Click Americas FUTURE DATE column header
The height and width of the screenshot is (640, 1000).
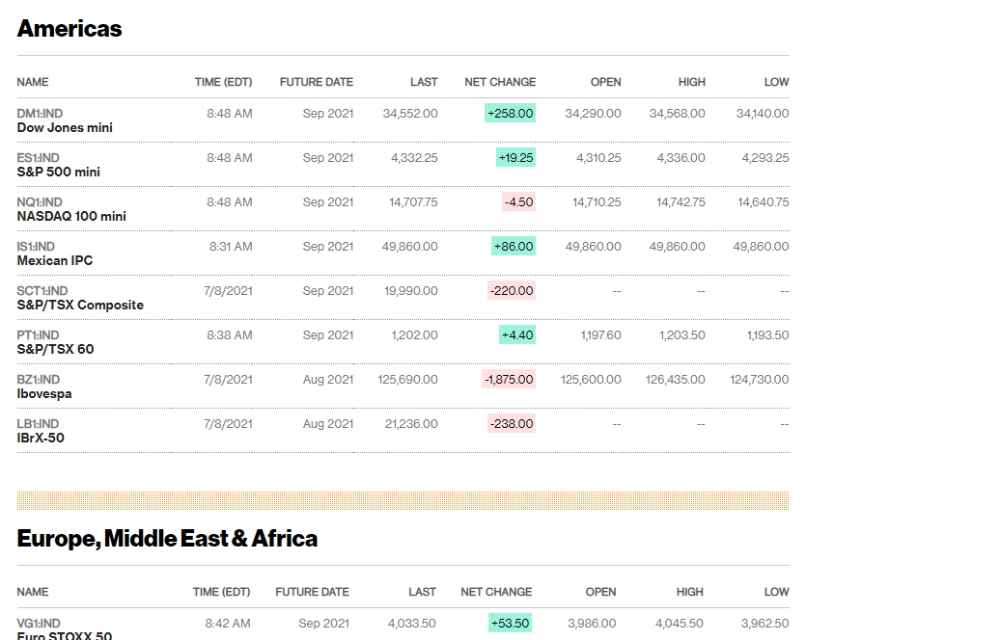coord(316,82)
